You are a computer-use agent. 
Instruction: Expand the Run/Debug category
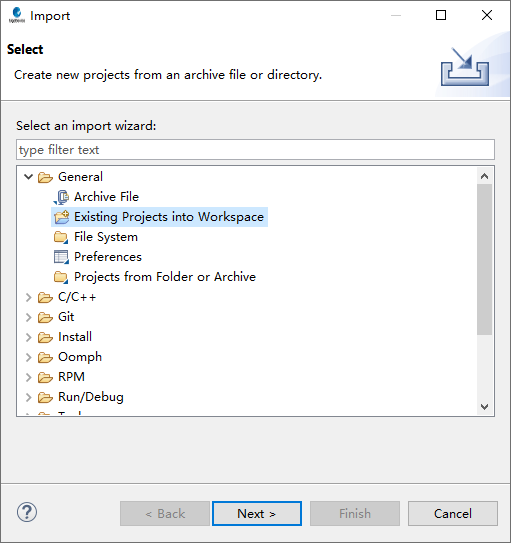(28, 397)
